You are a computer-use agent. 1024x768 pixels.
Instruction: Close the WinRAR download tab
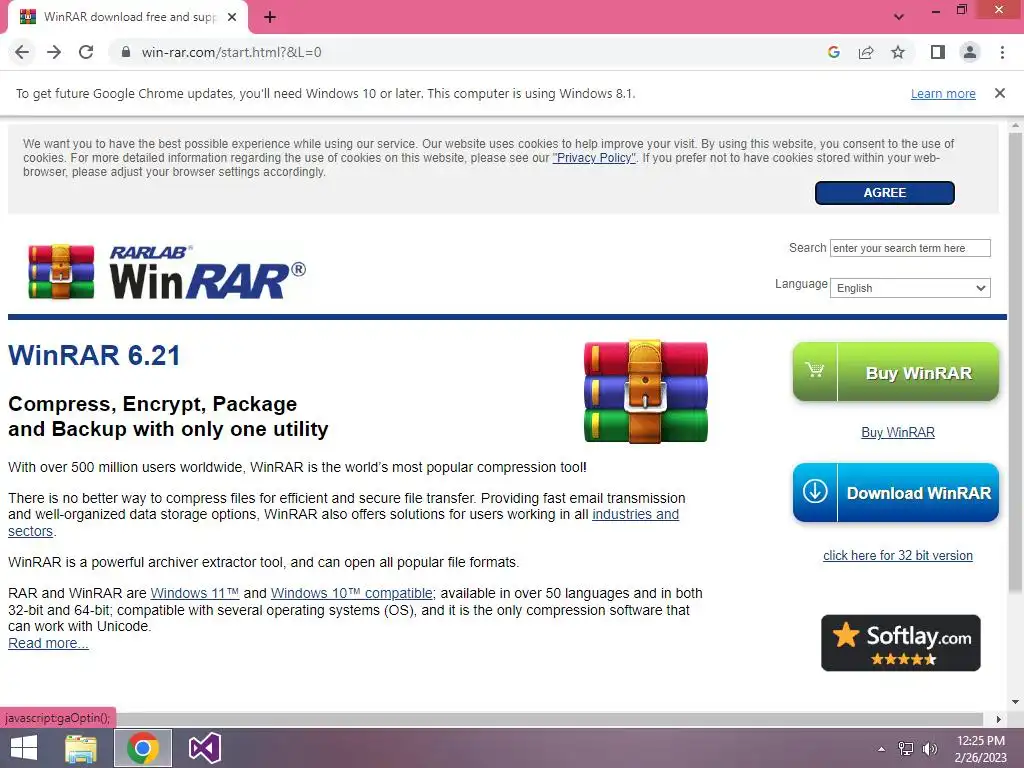point(232,18)
